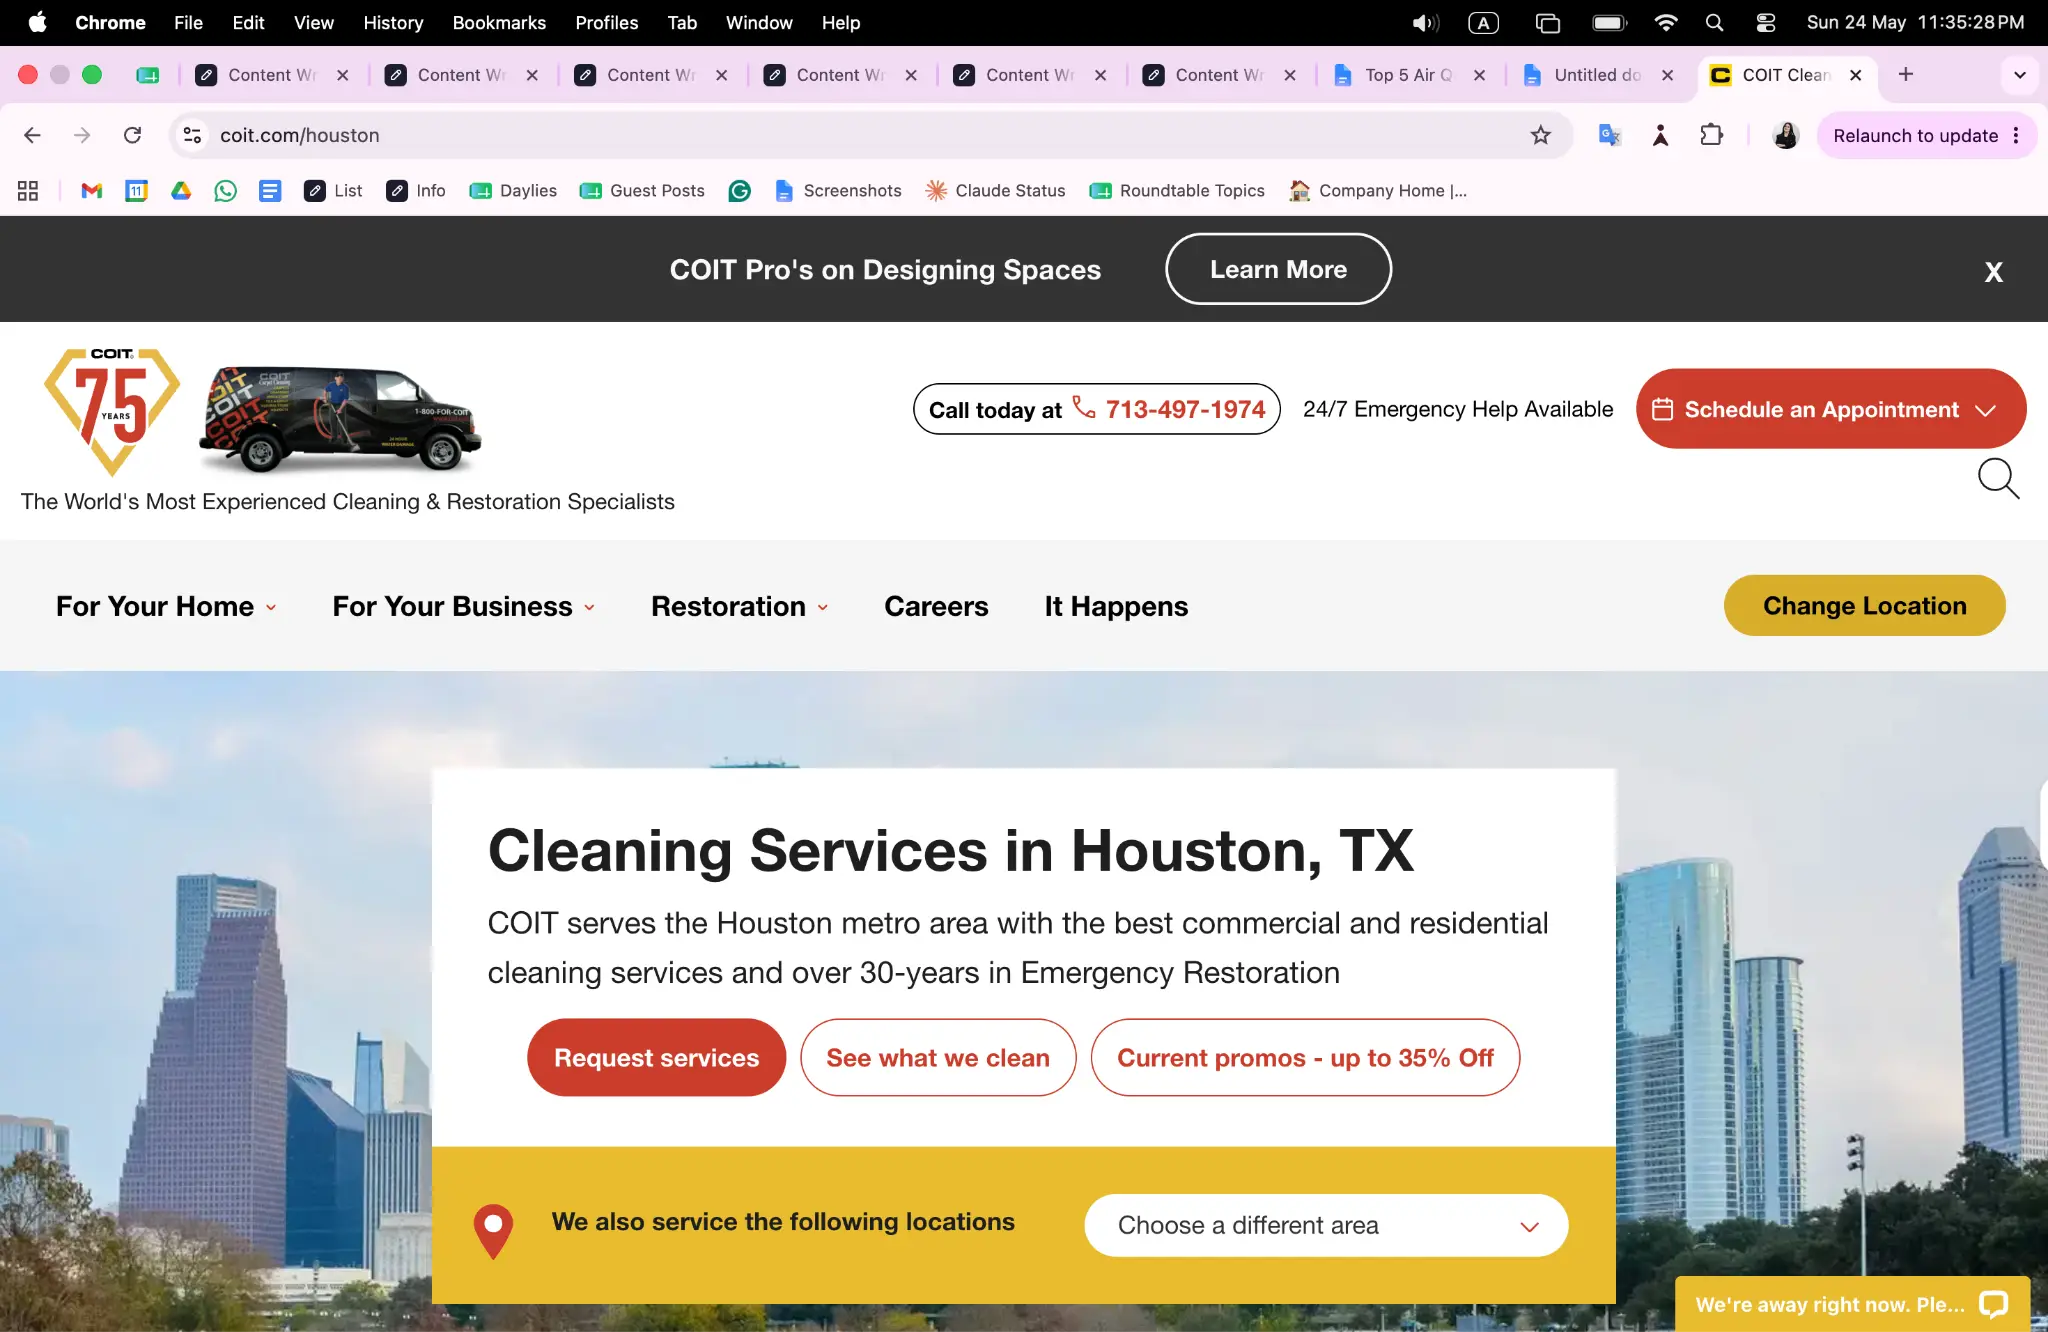Open the Profiles menu
The height and width of the screenshot is (1332, 2048).
coord(606,22)
